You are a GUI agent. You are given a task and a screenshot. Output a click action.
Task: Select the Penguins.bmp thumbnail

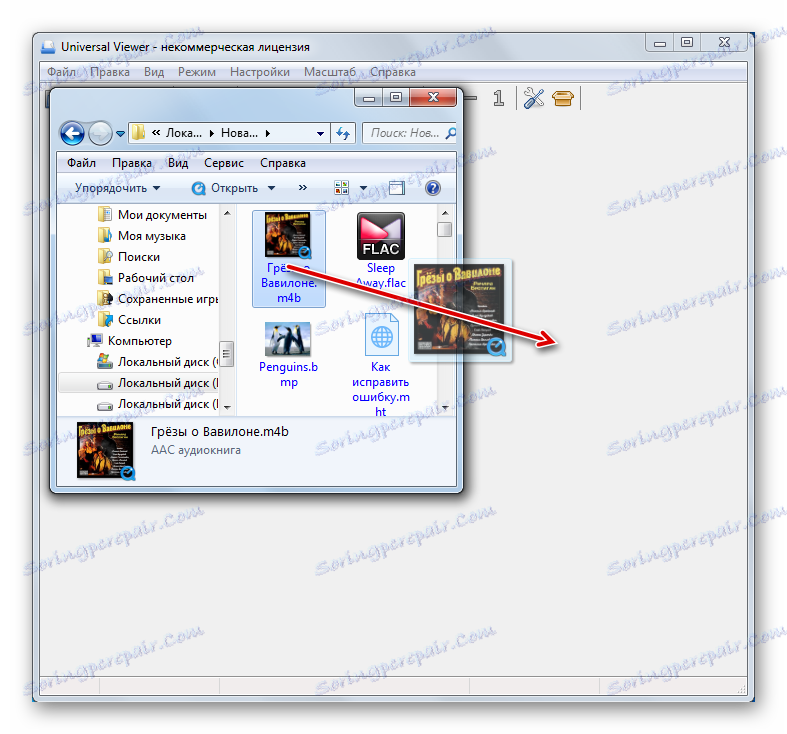[288, 339]
